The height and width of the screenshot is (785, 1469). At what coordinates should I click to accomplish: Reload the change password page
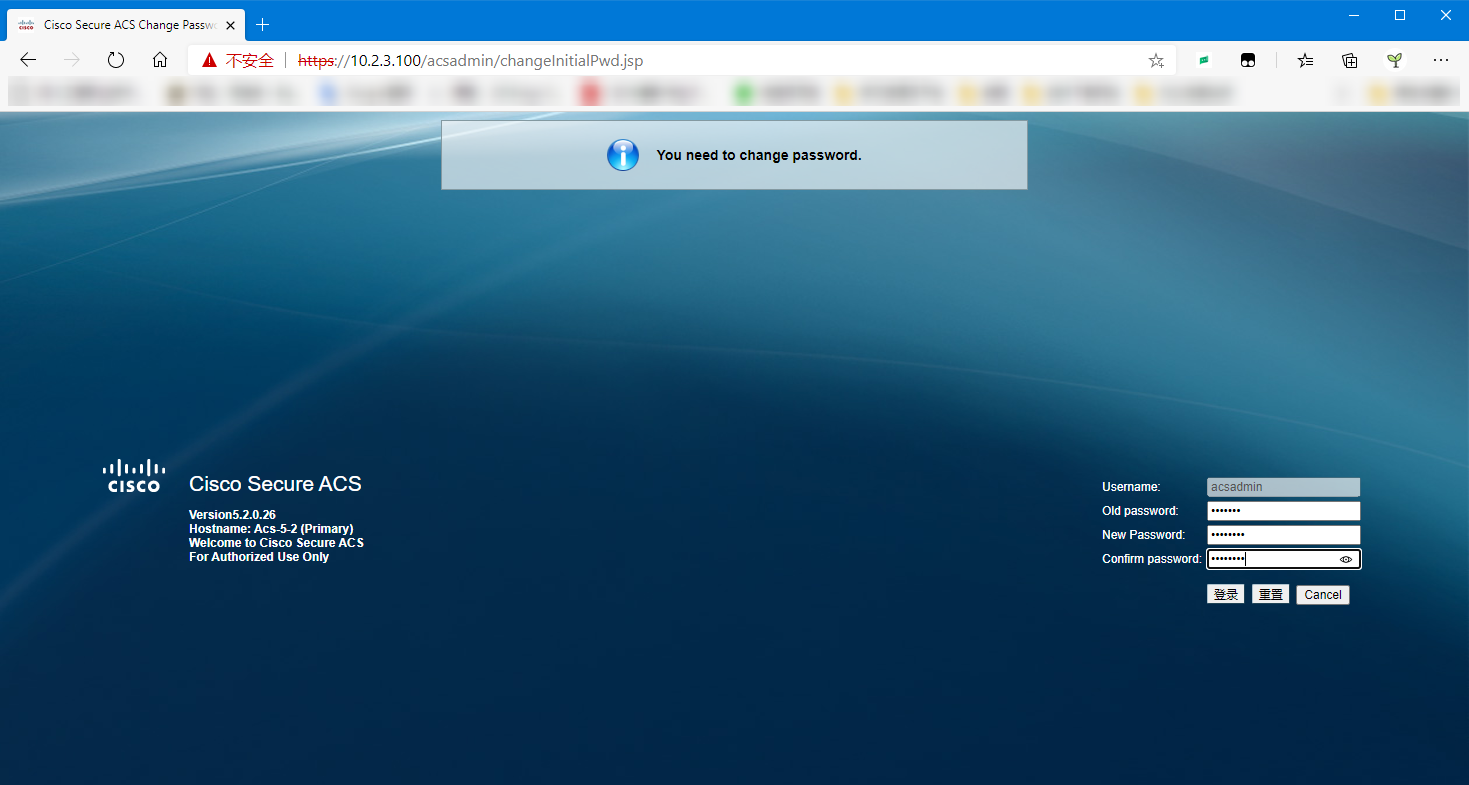point(115,60)
